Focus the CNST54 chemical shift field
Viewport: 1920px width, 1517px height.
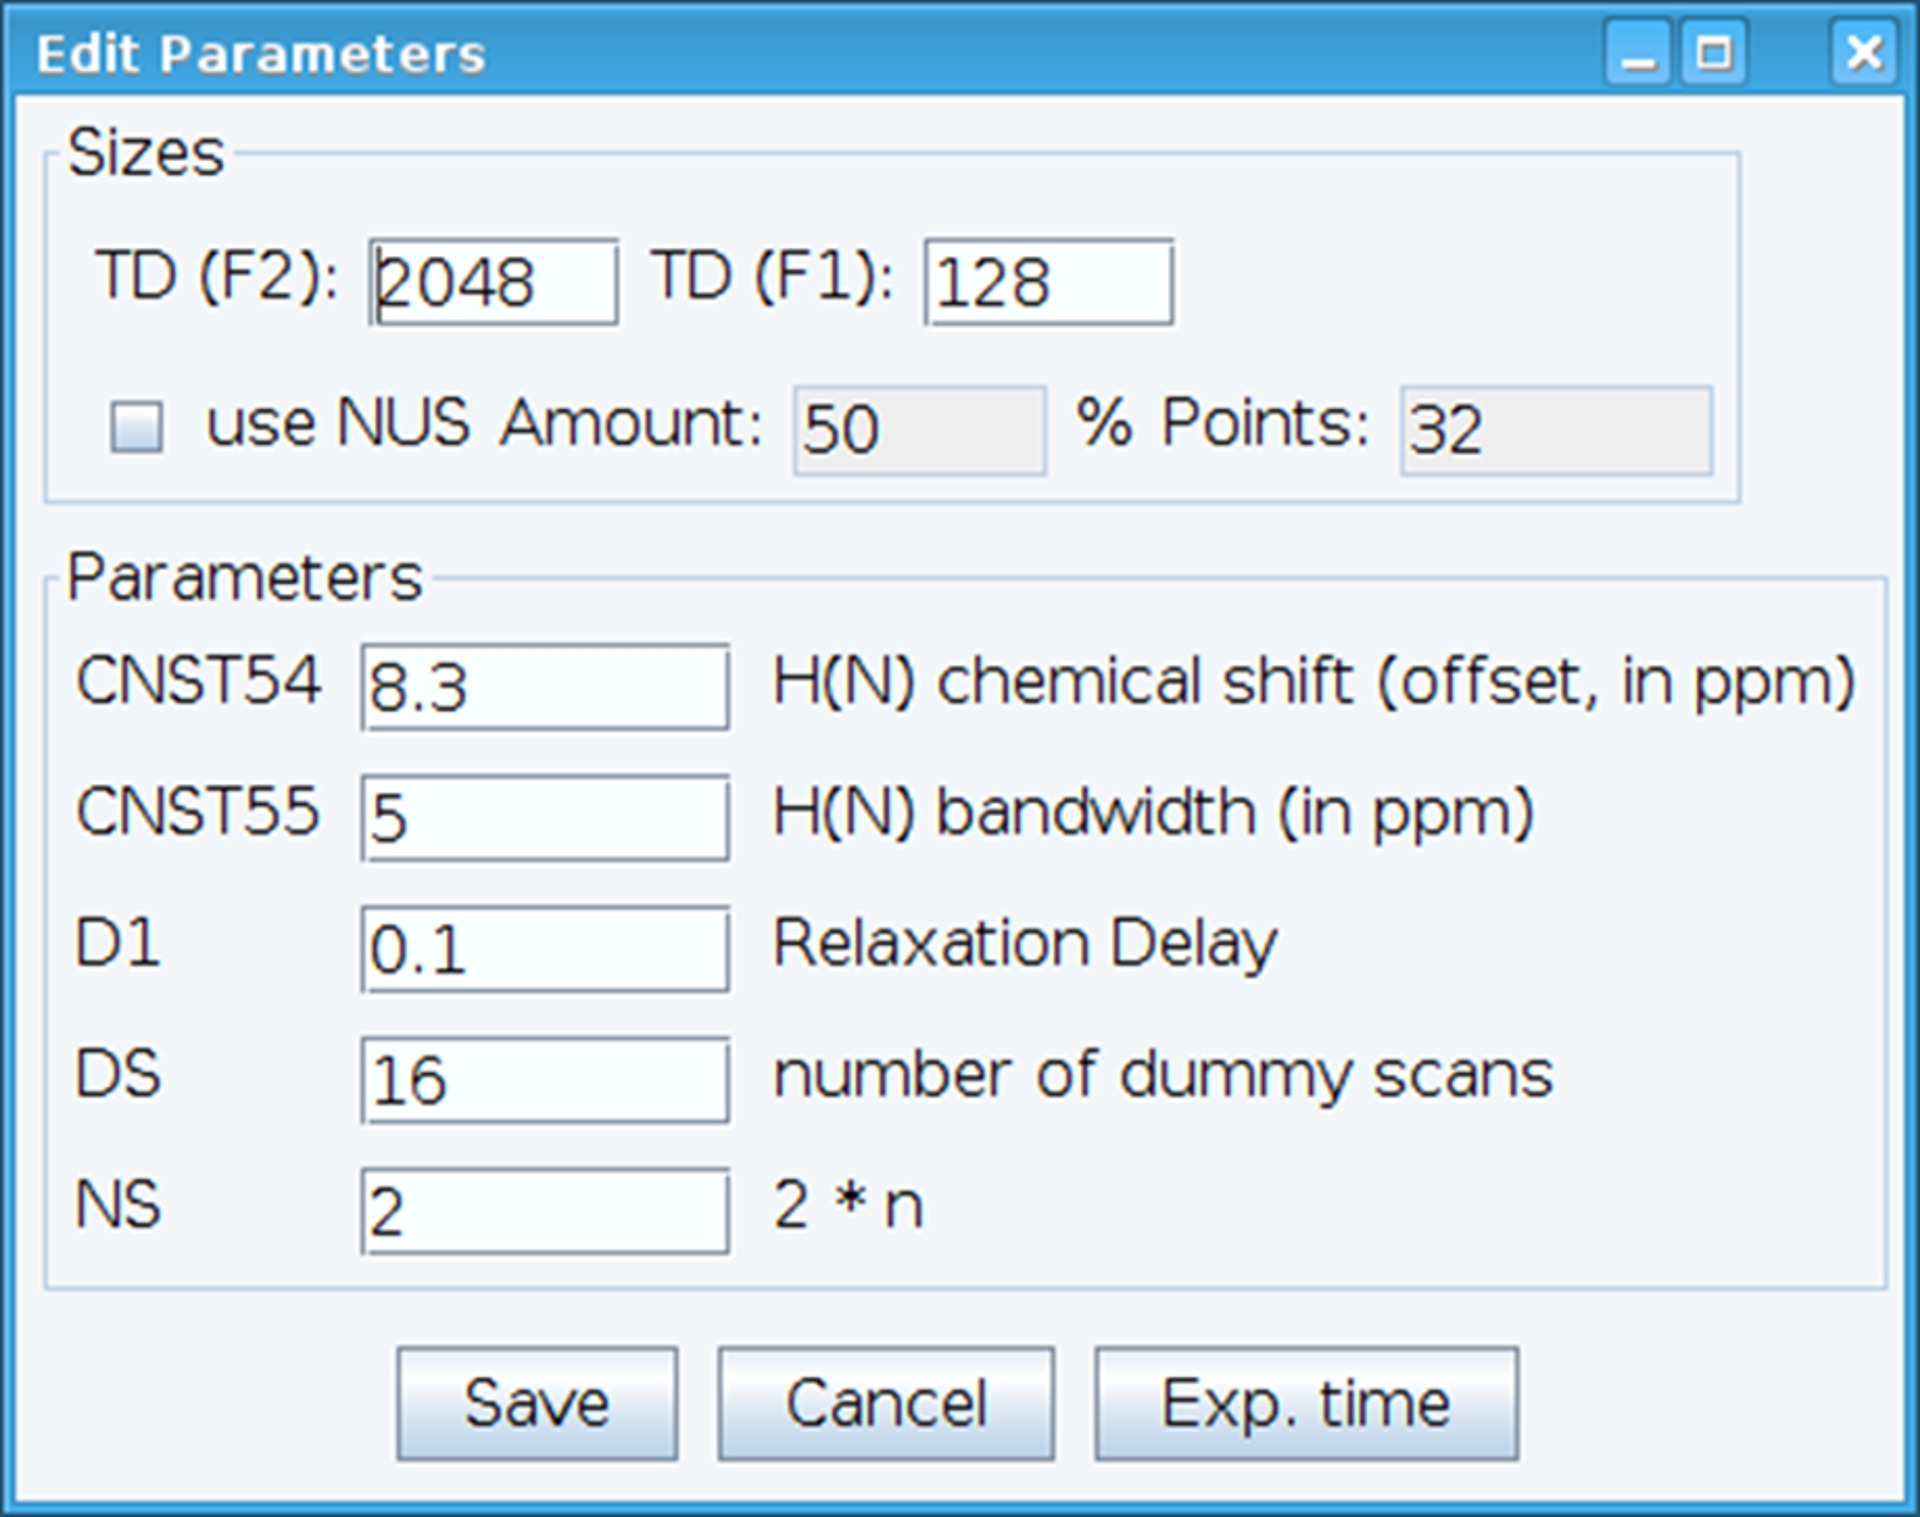[545, 687]
